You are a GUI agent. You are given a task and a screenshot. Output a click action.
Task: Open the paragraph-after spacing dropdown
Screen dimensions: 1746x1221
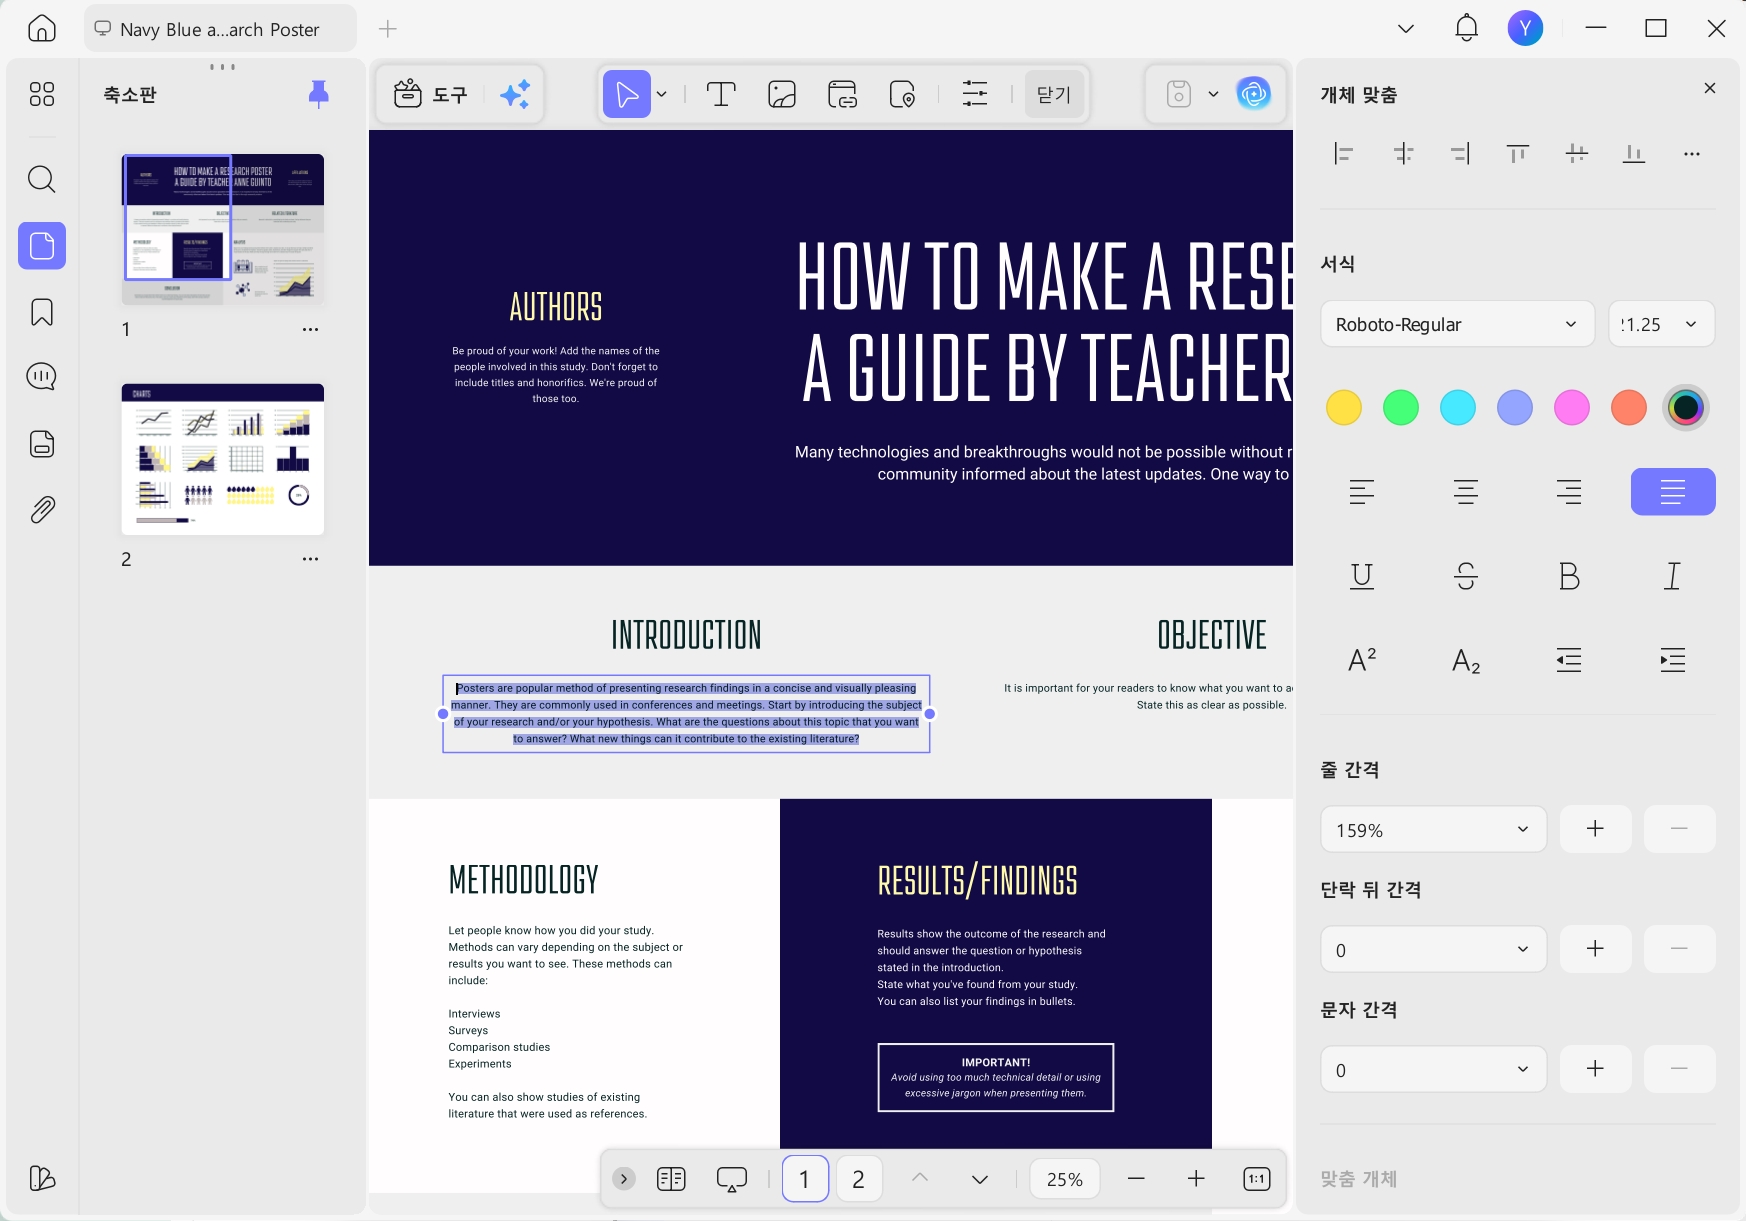coord(1433,950)
